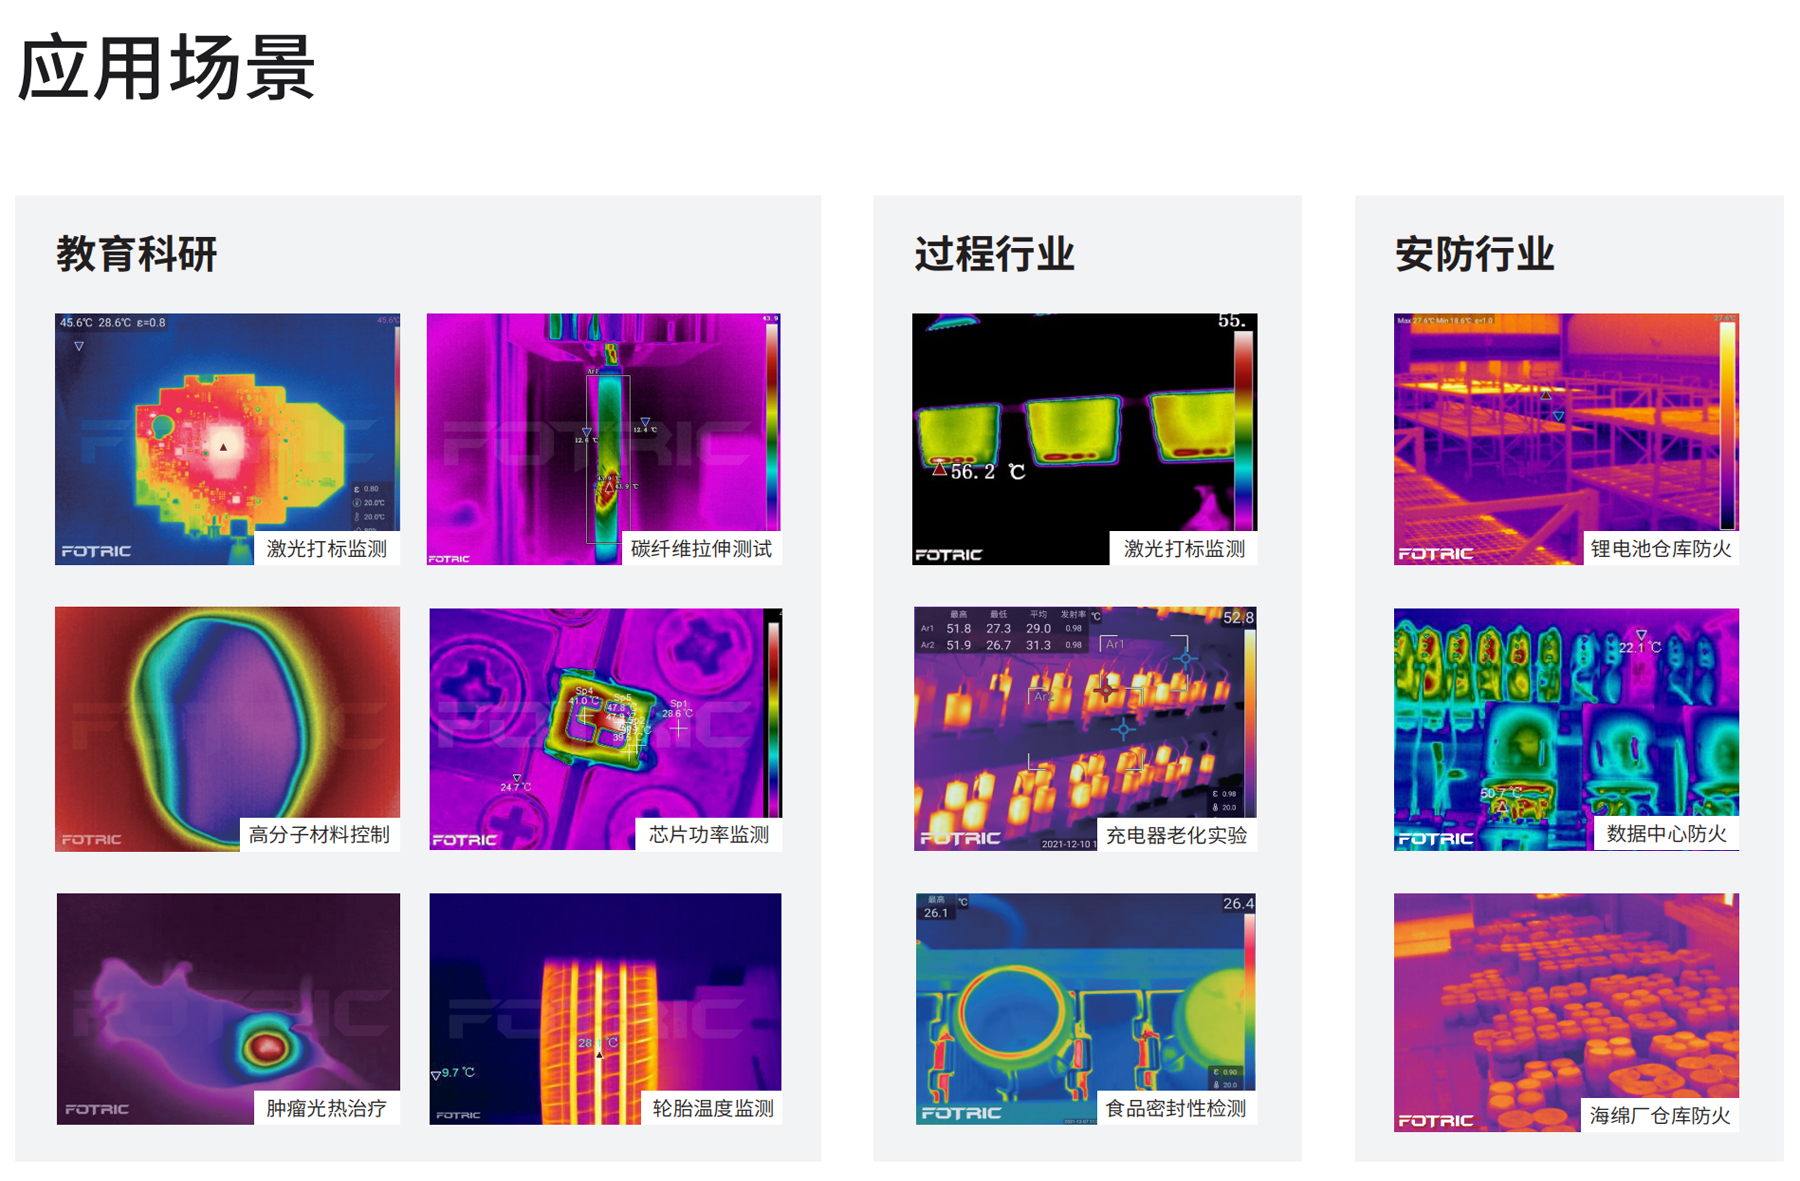This screenshot has height=1181, width=1800.
Task: Open the 碳纤维拉伸测试 thermal image
Action: 603,438
